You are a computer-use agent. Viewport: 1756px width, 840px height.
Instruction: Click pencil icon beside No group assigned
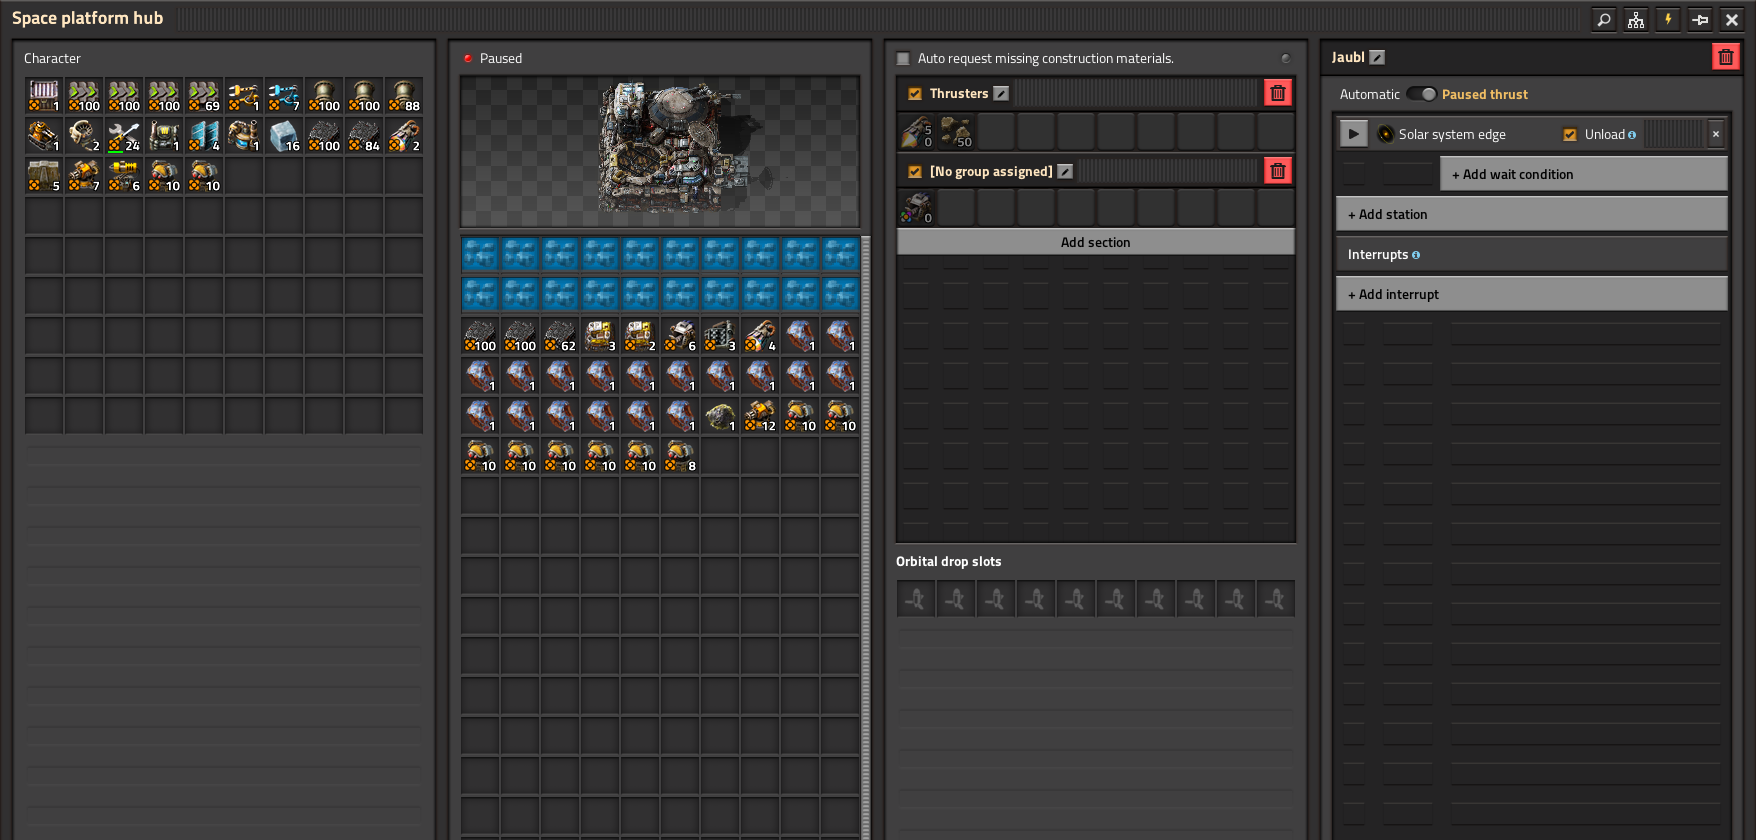click(x=1065, y=172)
